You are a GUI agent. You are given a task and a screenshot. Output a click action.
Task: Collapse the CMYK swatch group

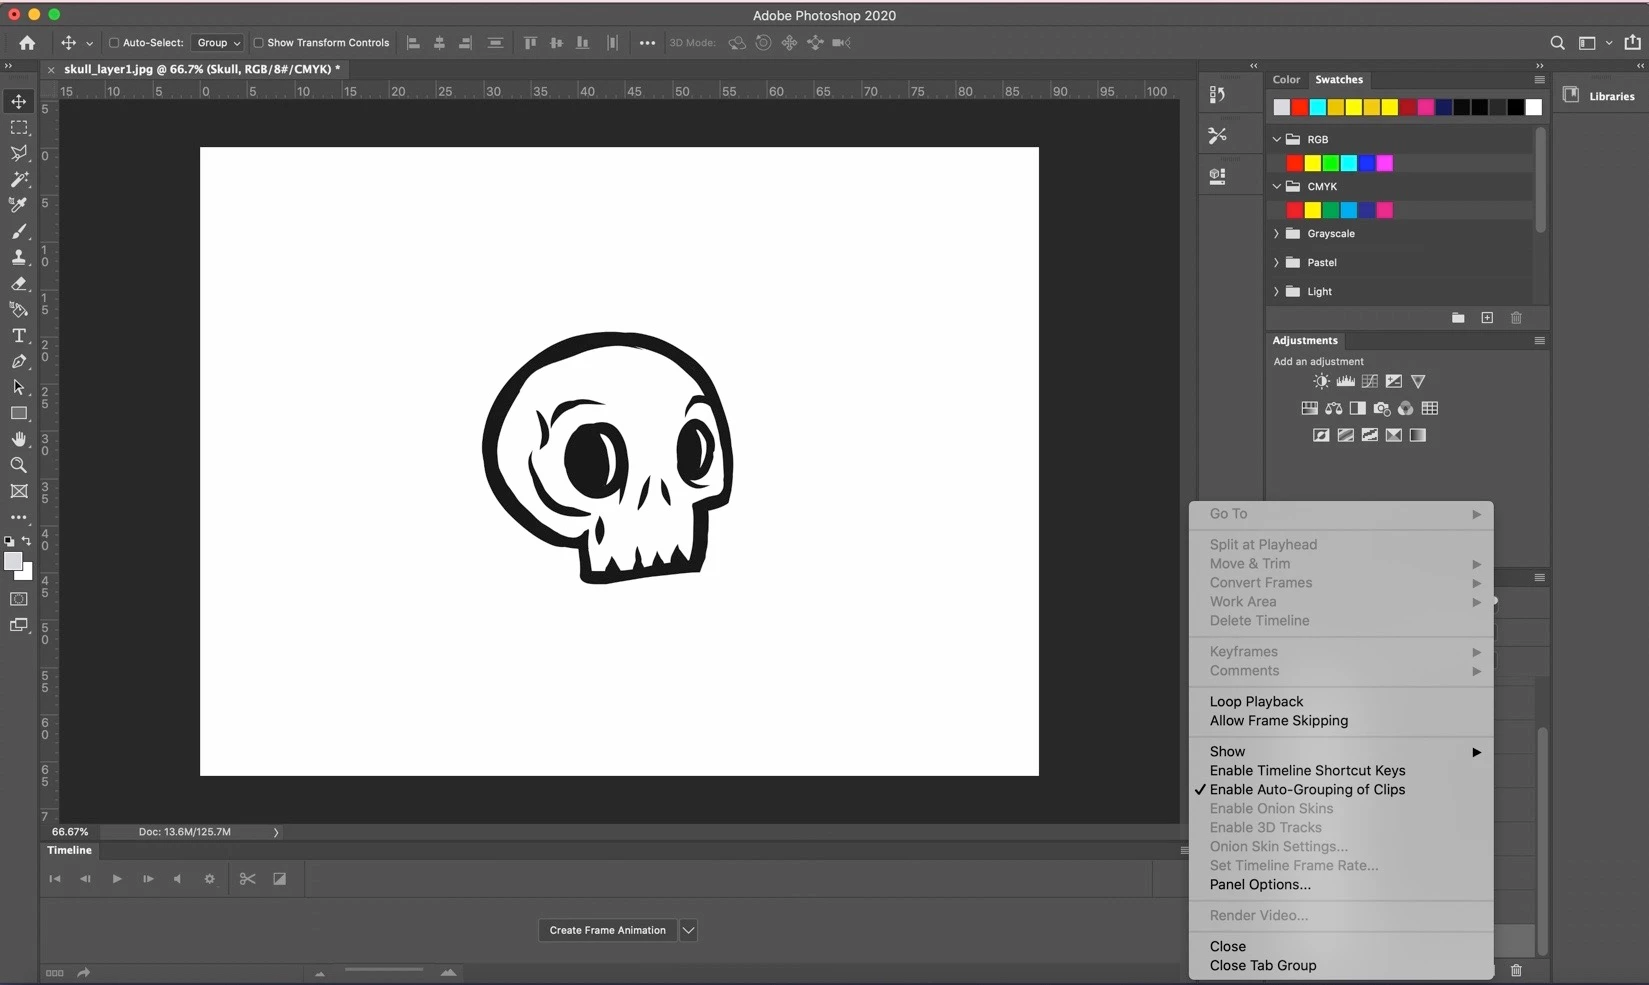pyautogui.click(x=1276, y=186)
